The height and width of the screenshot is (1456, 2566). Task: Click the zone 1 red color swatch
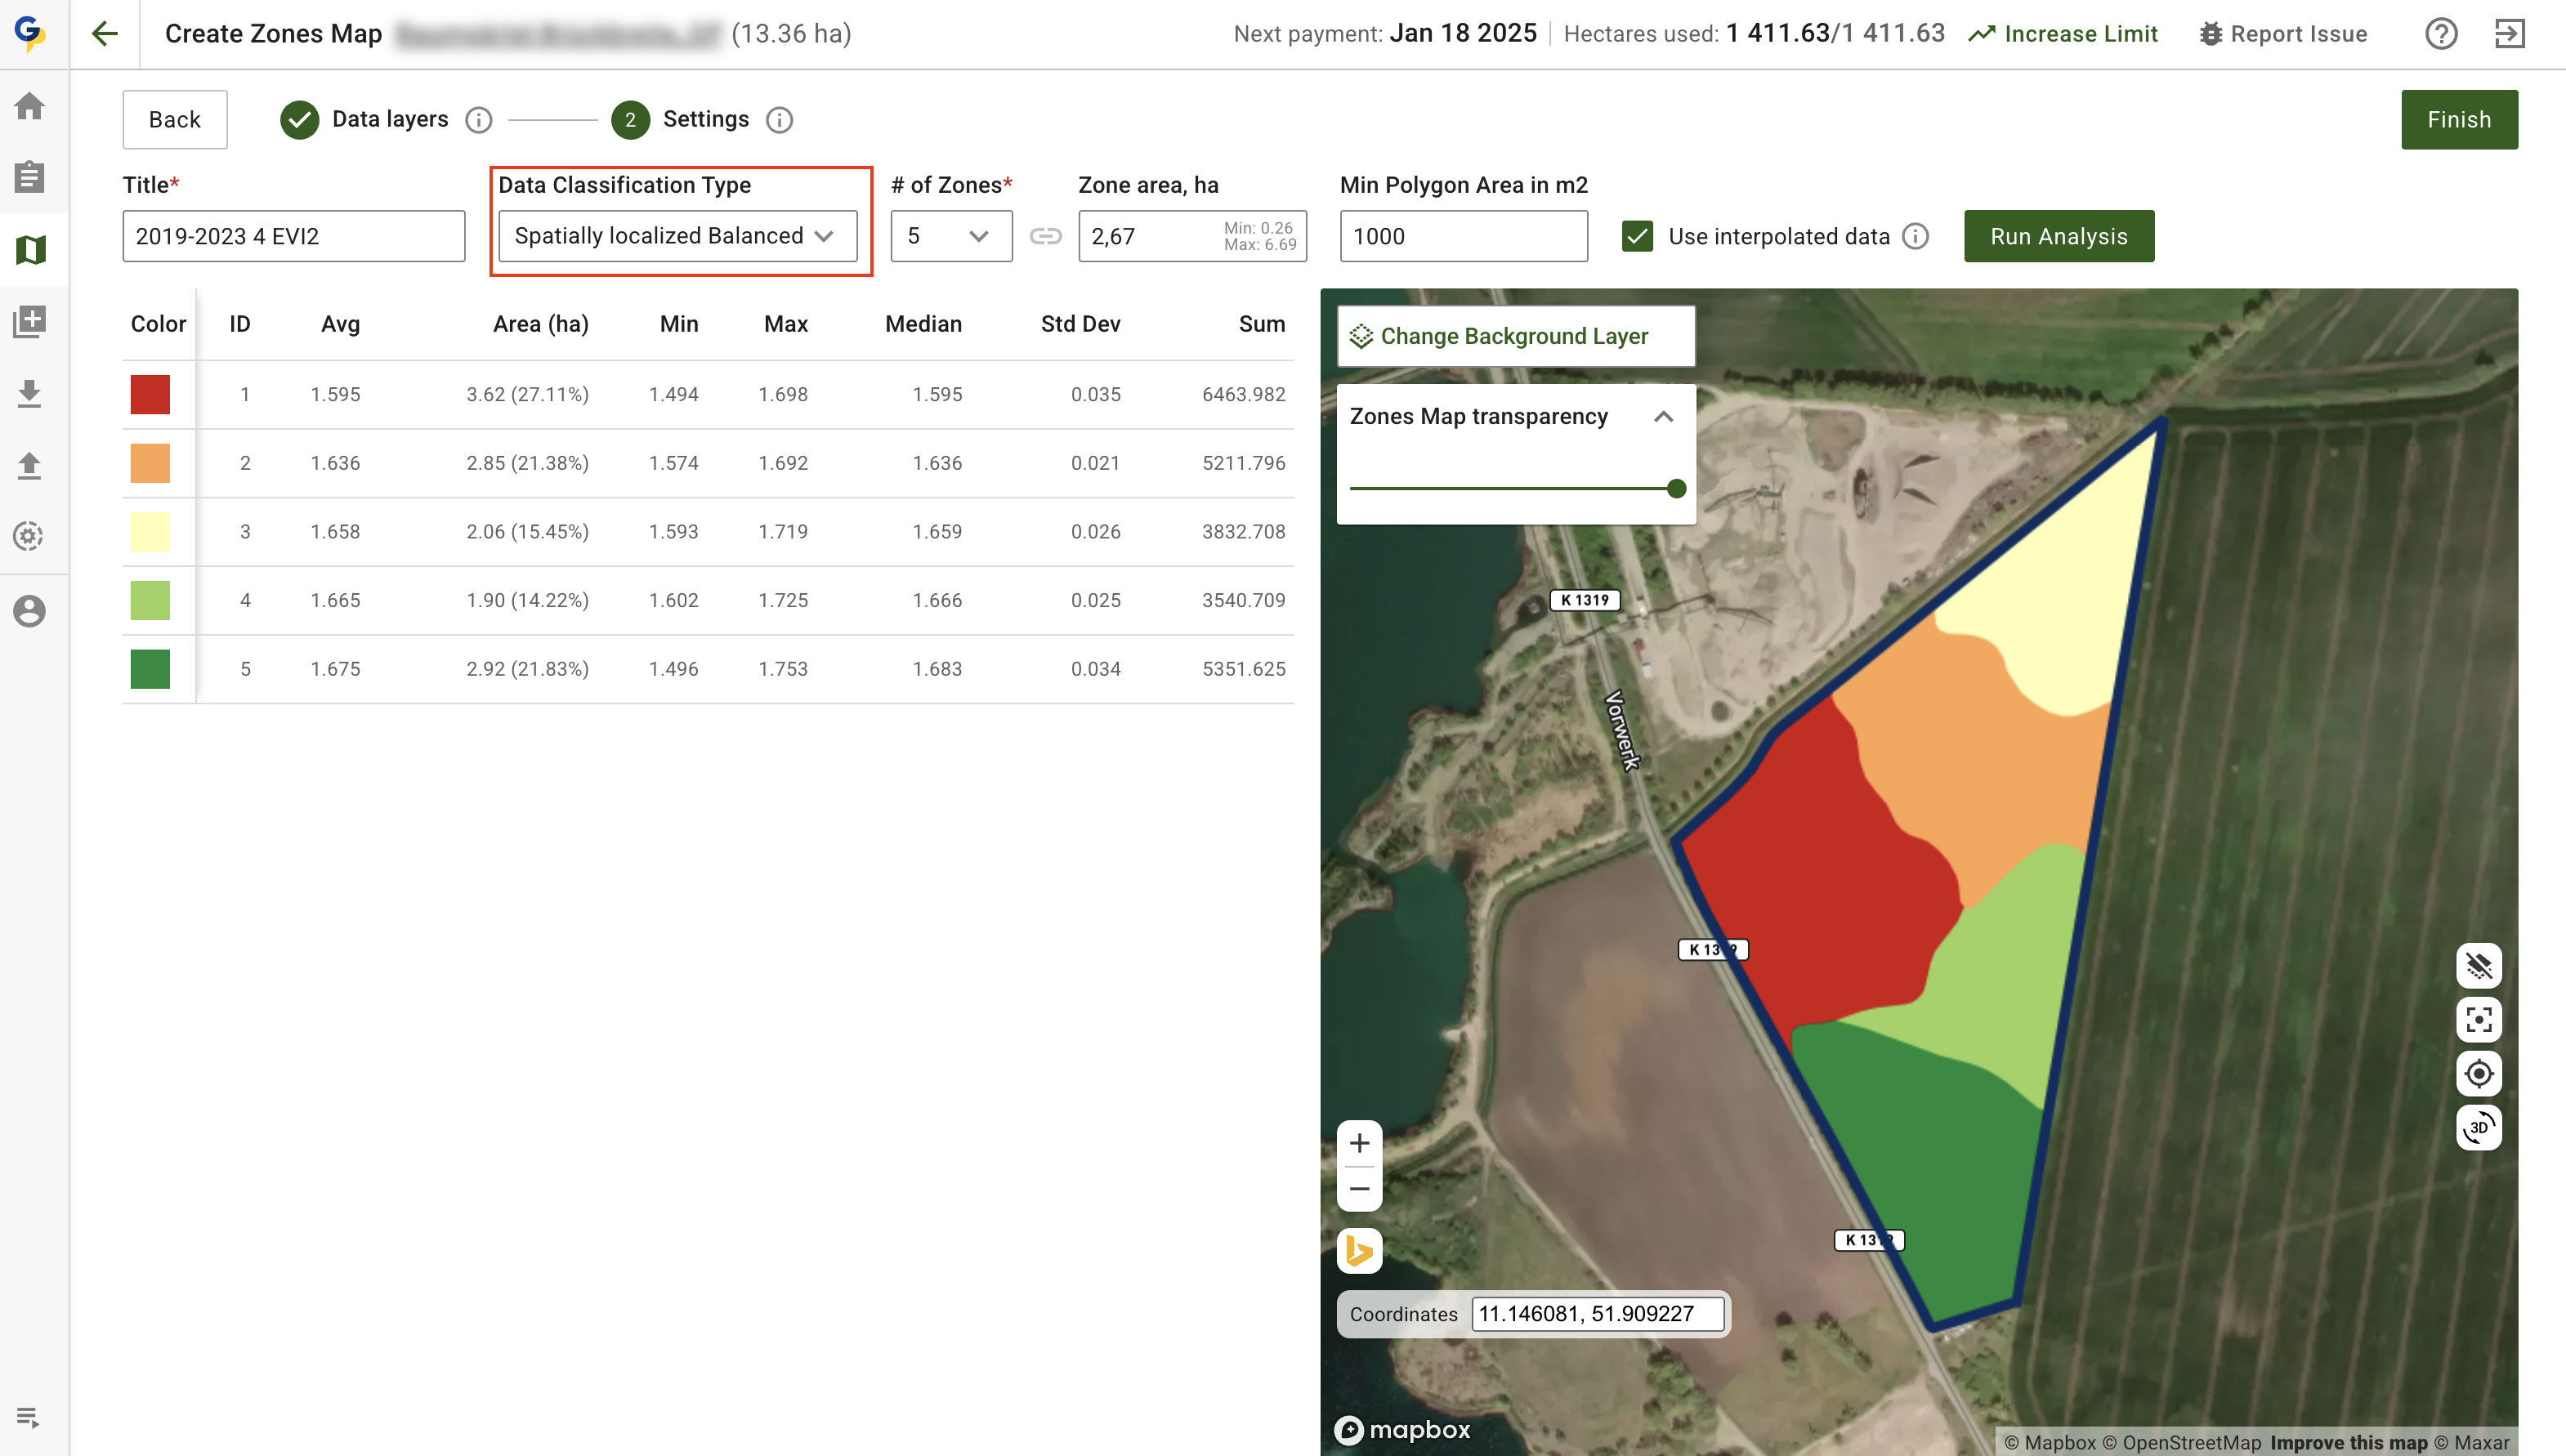click(150, 394)
